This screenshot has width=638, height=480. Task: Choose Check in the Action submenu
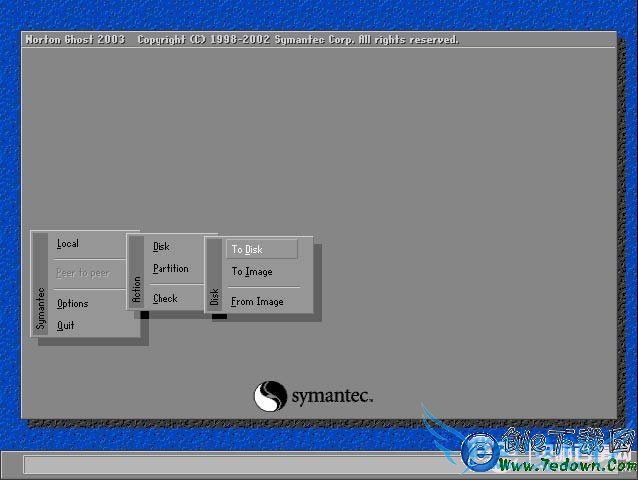click(165, 299)
